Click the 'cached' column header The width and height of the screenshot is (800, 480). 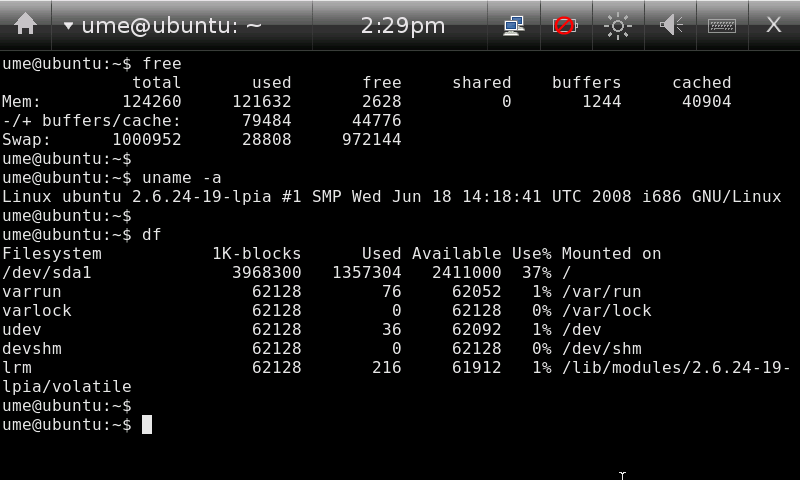tap(702, 83)
